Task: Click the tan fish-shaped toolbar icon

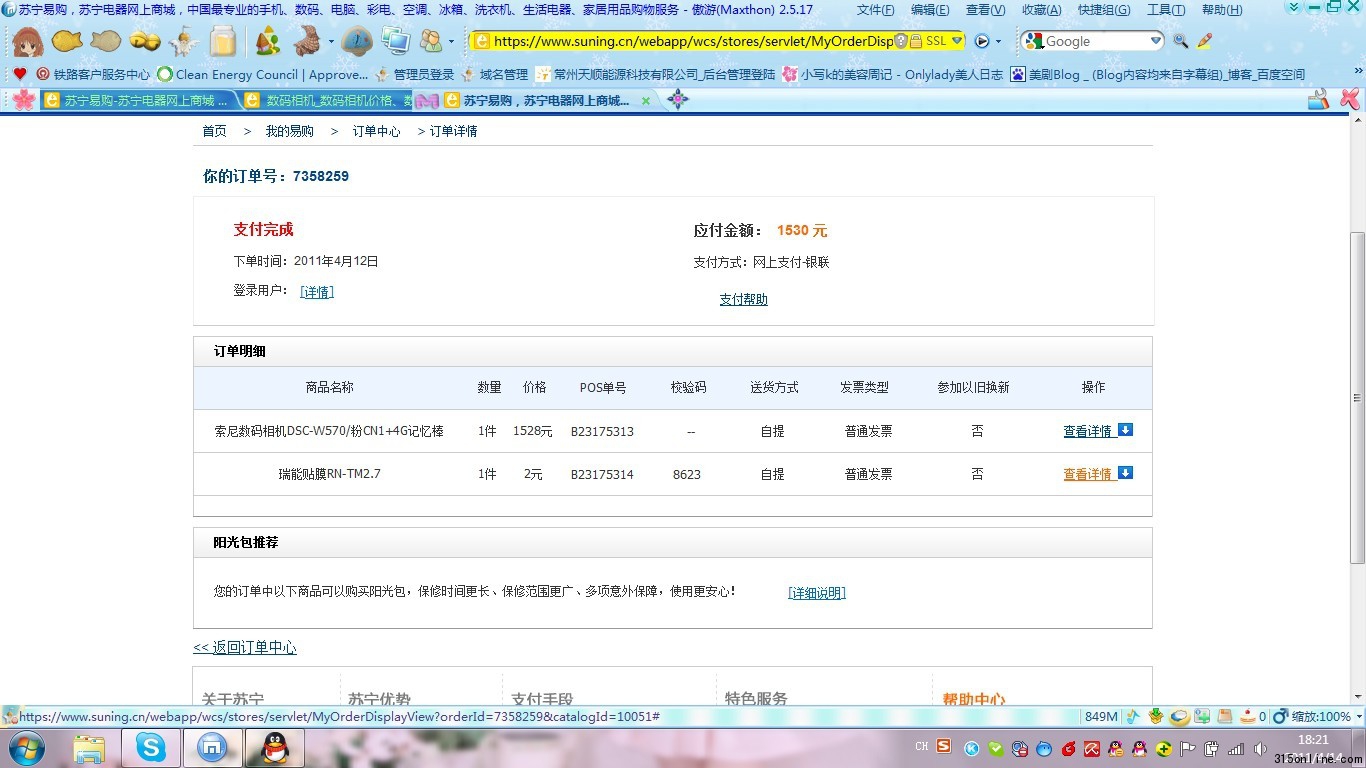Action: pos(105,41)
